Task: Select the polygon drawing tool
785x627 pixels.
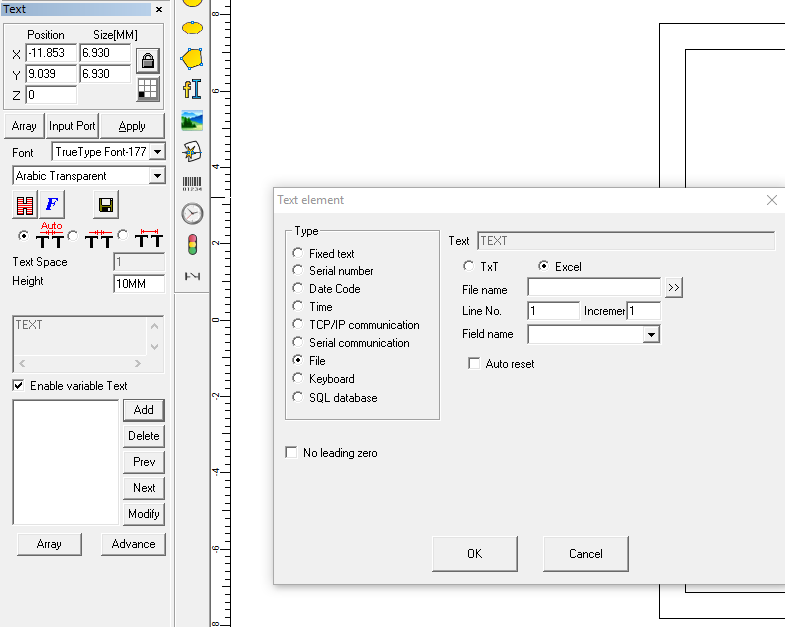Action: pyautogui.click(x=192, y=58)
